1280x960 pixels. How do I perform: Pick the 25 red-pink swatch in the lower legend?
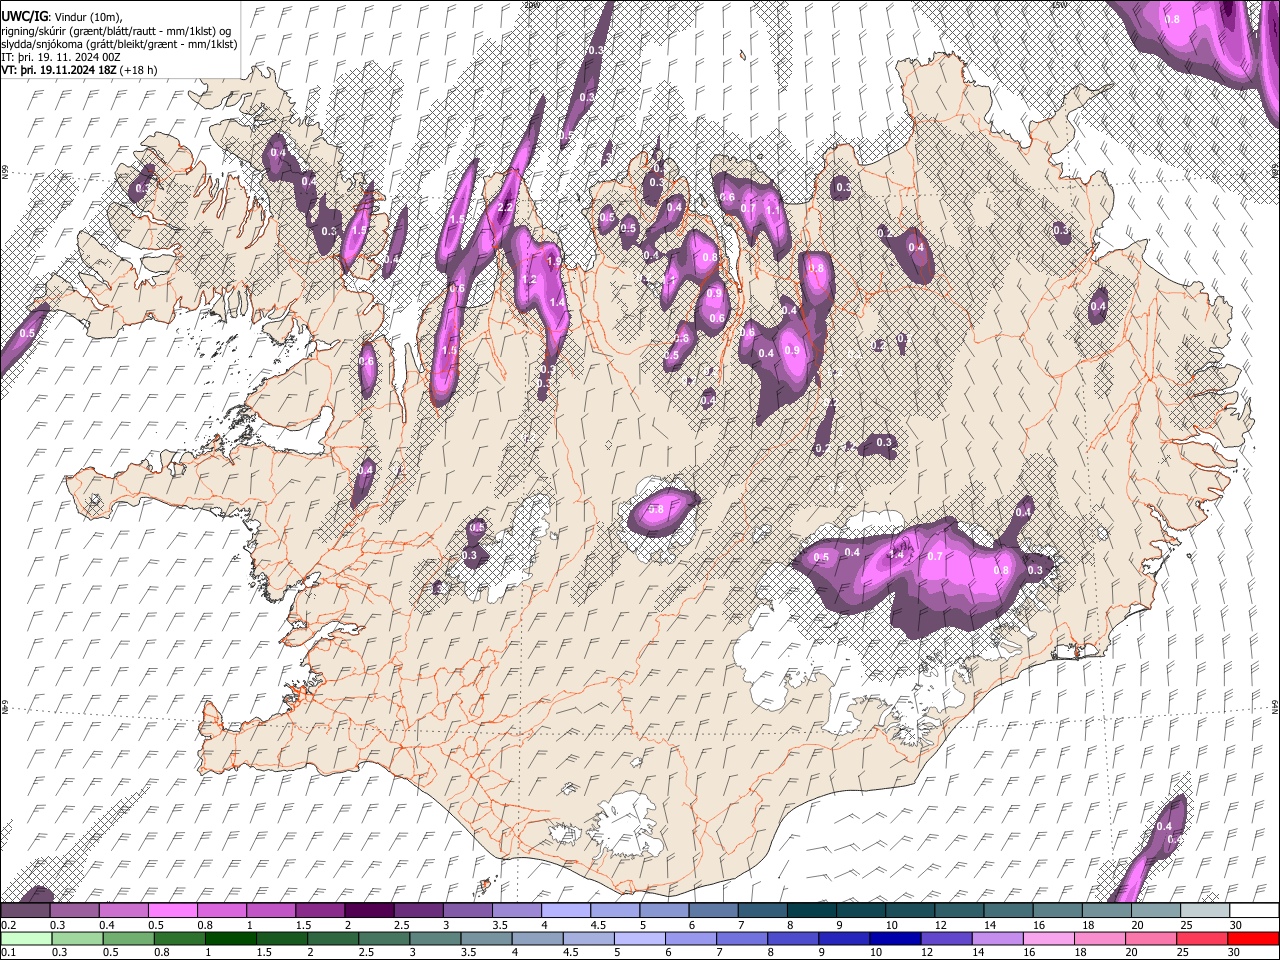tap(1202, 939)
